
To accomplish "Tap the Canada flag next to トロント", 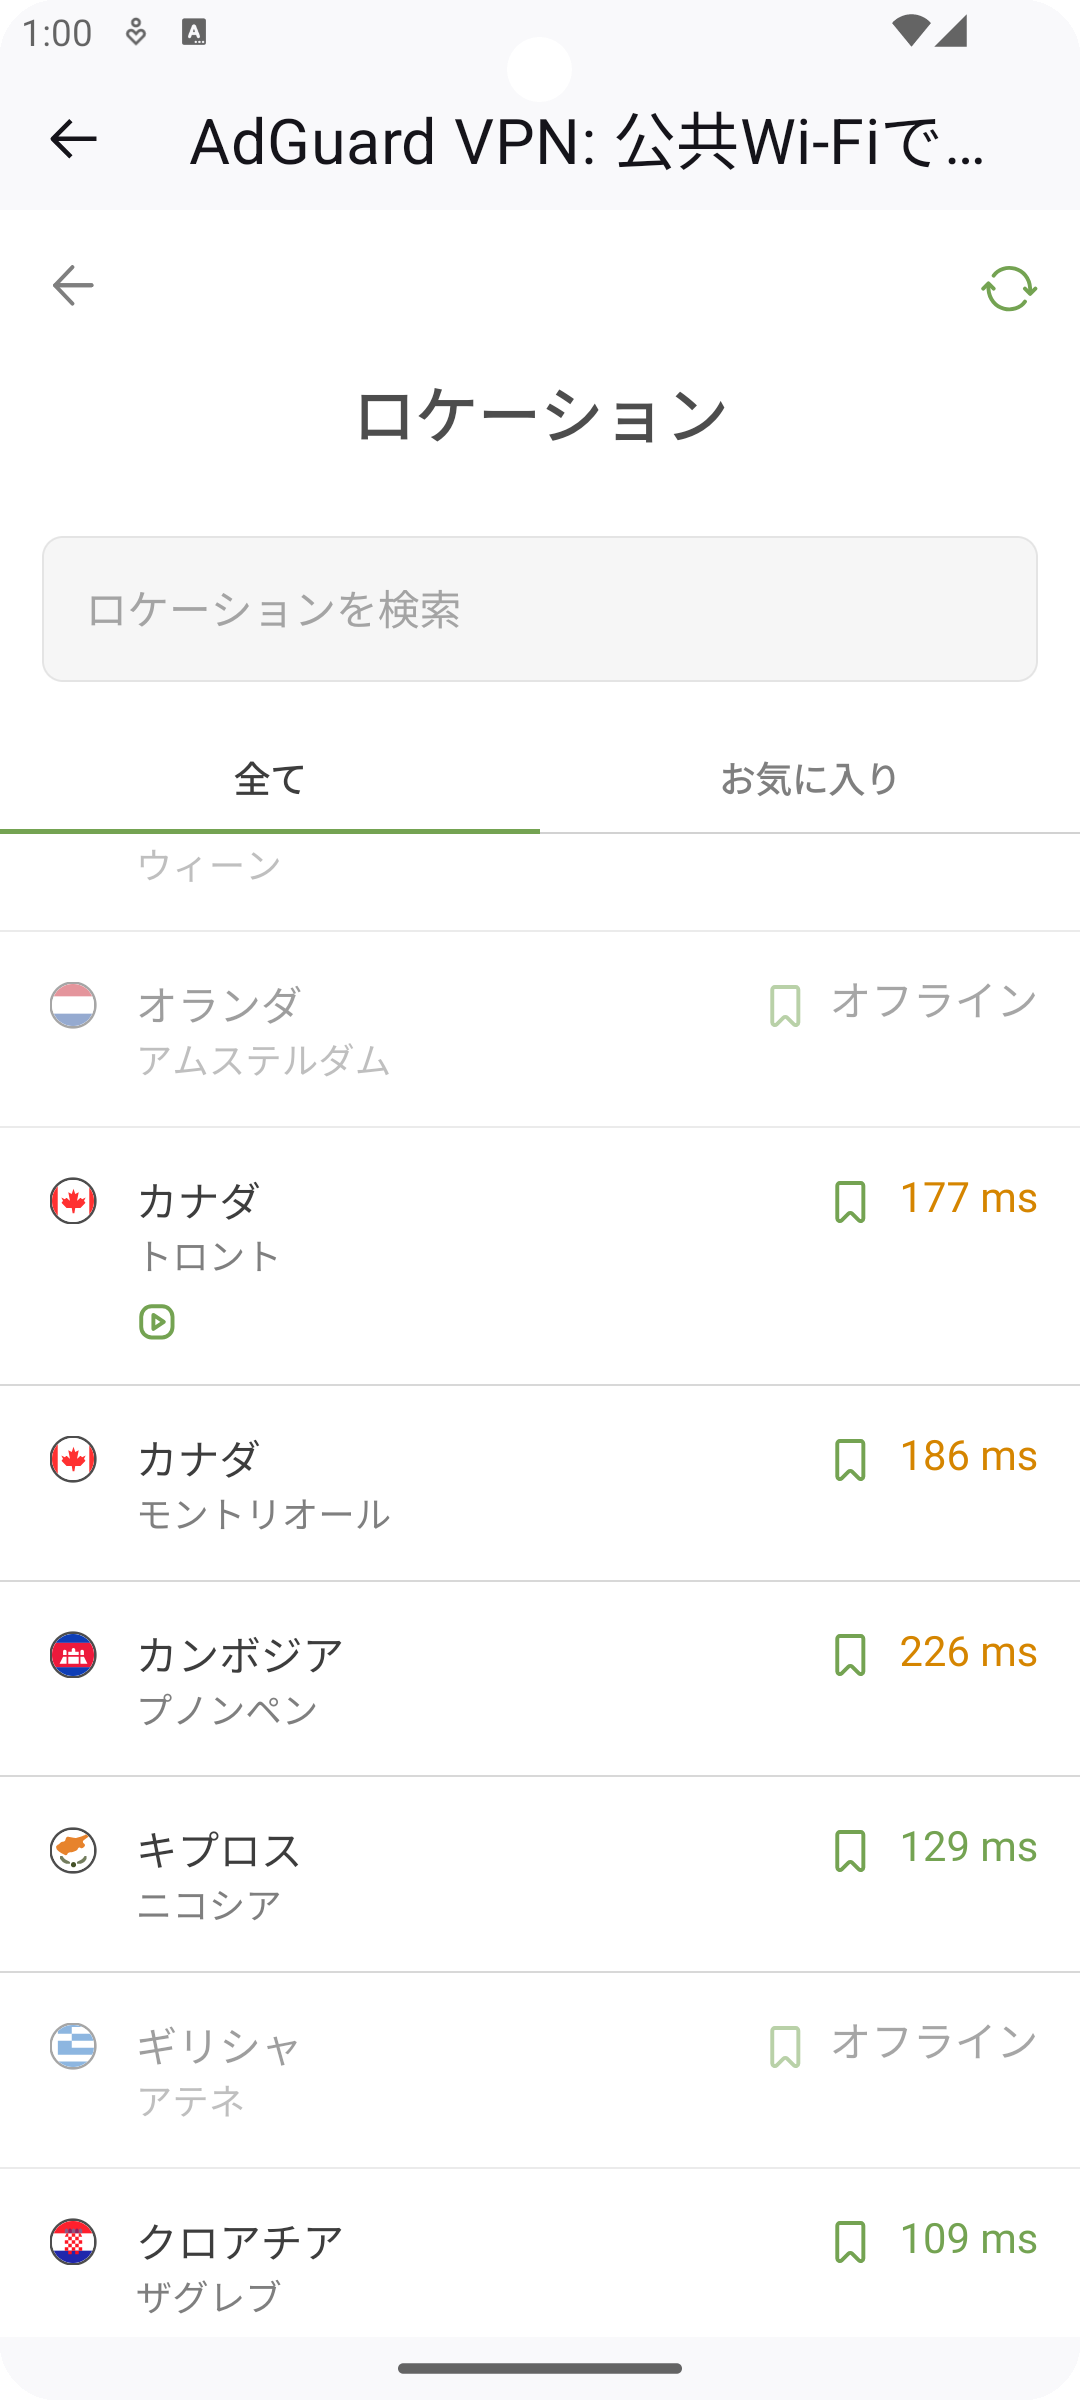I will click(73, 1201).
